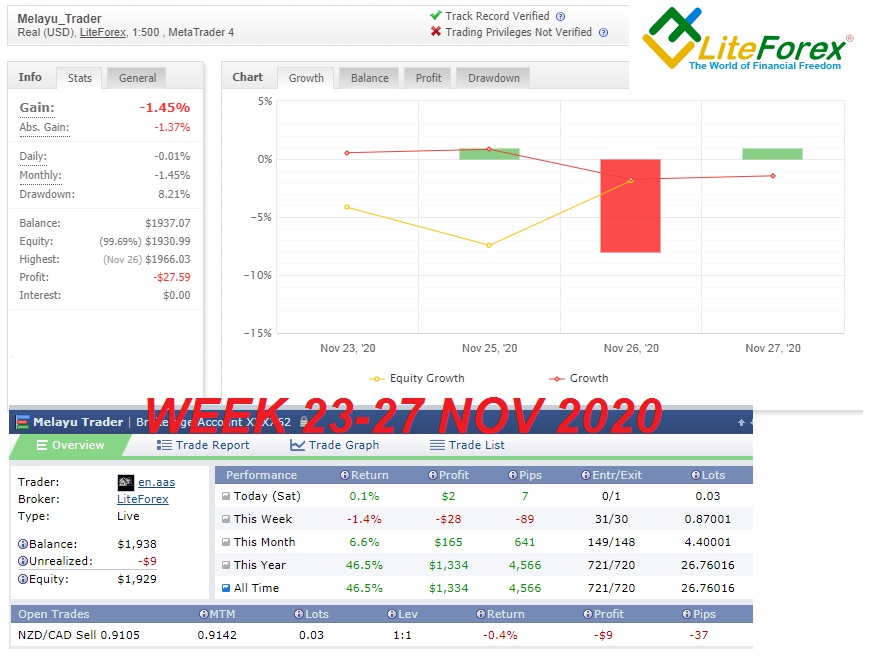869x662 pixels.
Task: Open the Trade List tab
Action: coord(467,445)
